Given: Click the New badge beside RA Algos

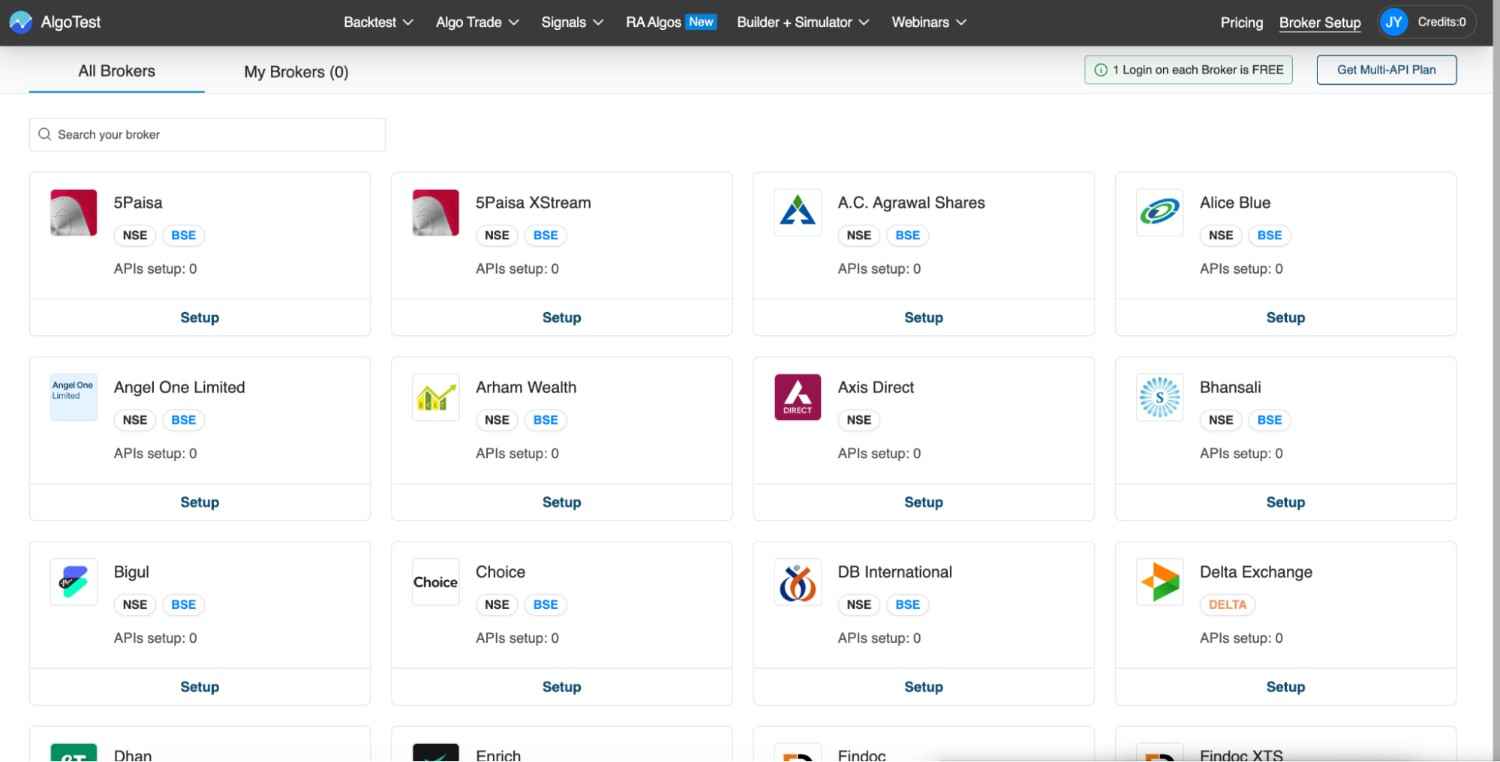Looking at the screenshot, I should coord(701,22).
